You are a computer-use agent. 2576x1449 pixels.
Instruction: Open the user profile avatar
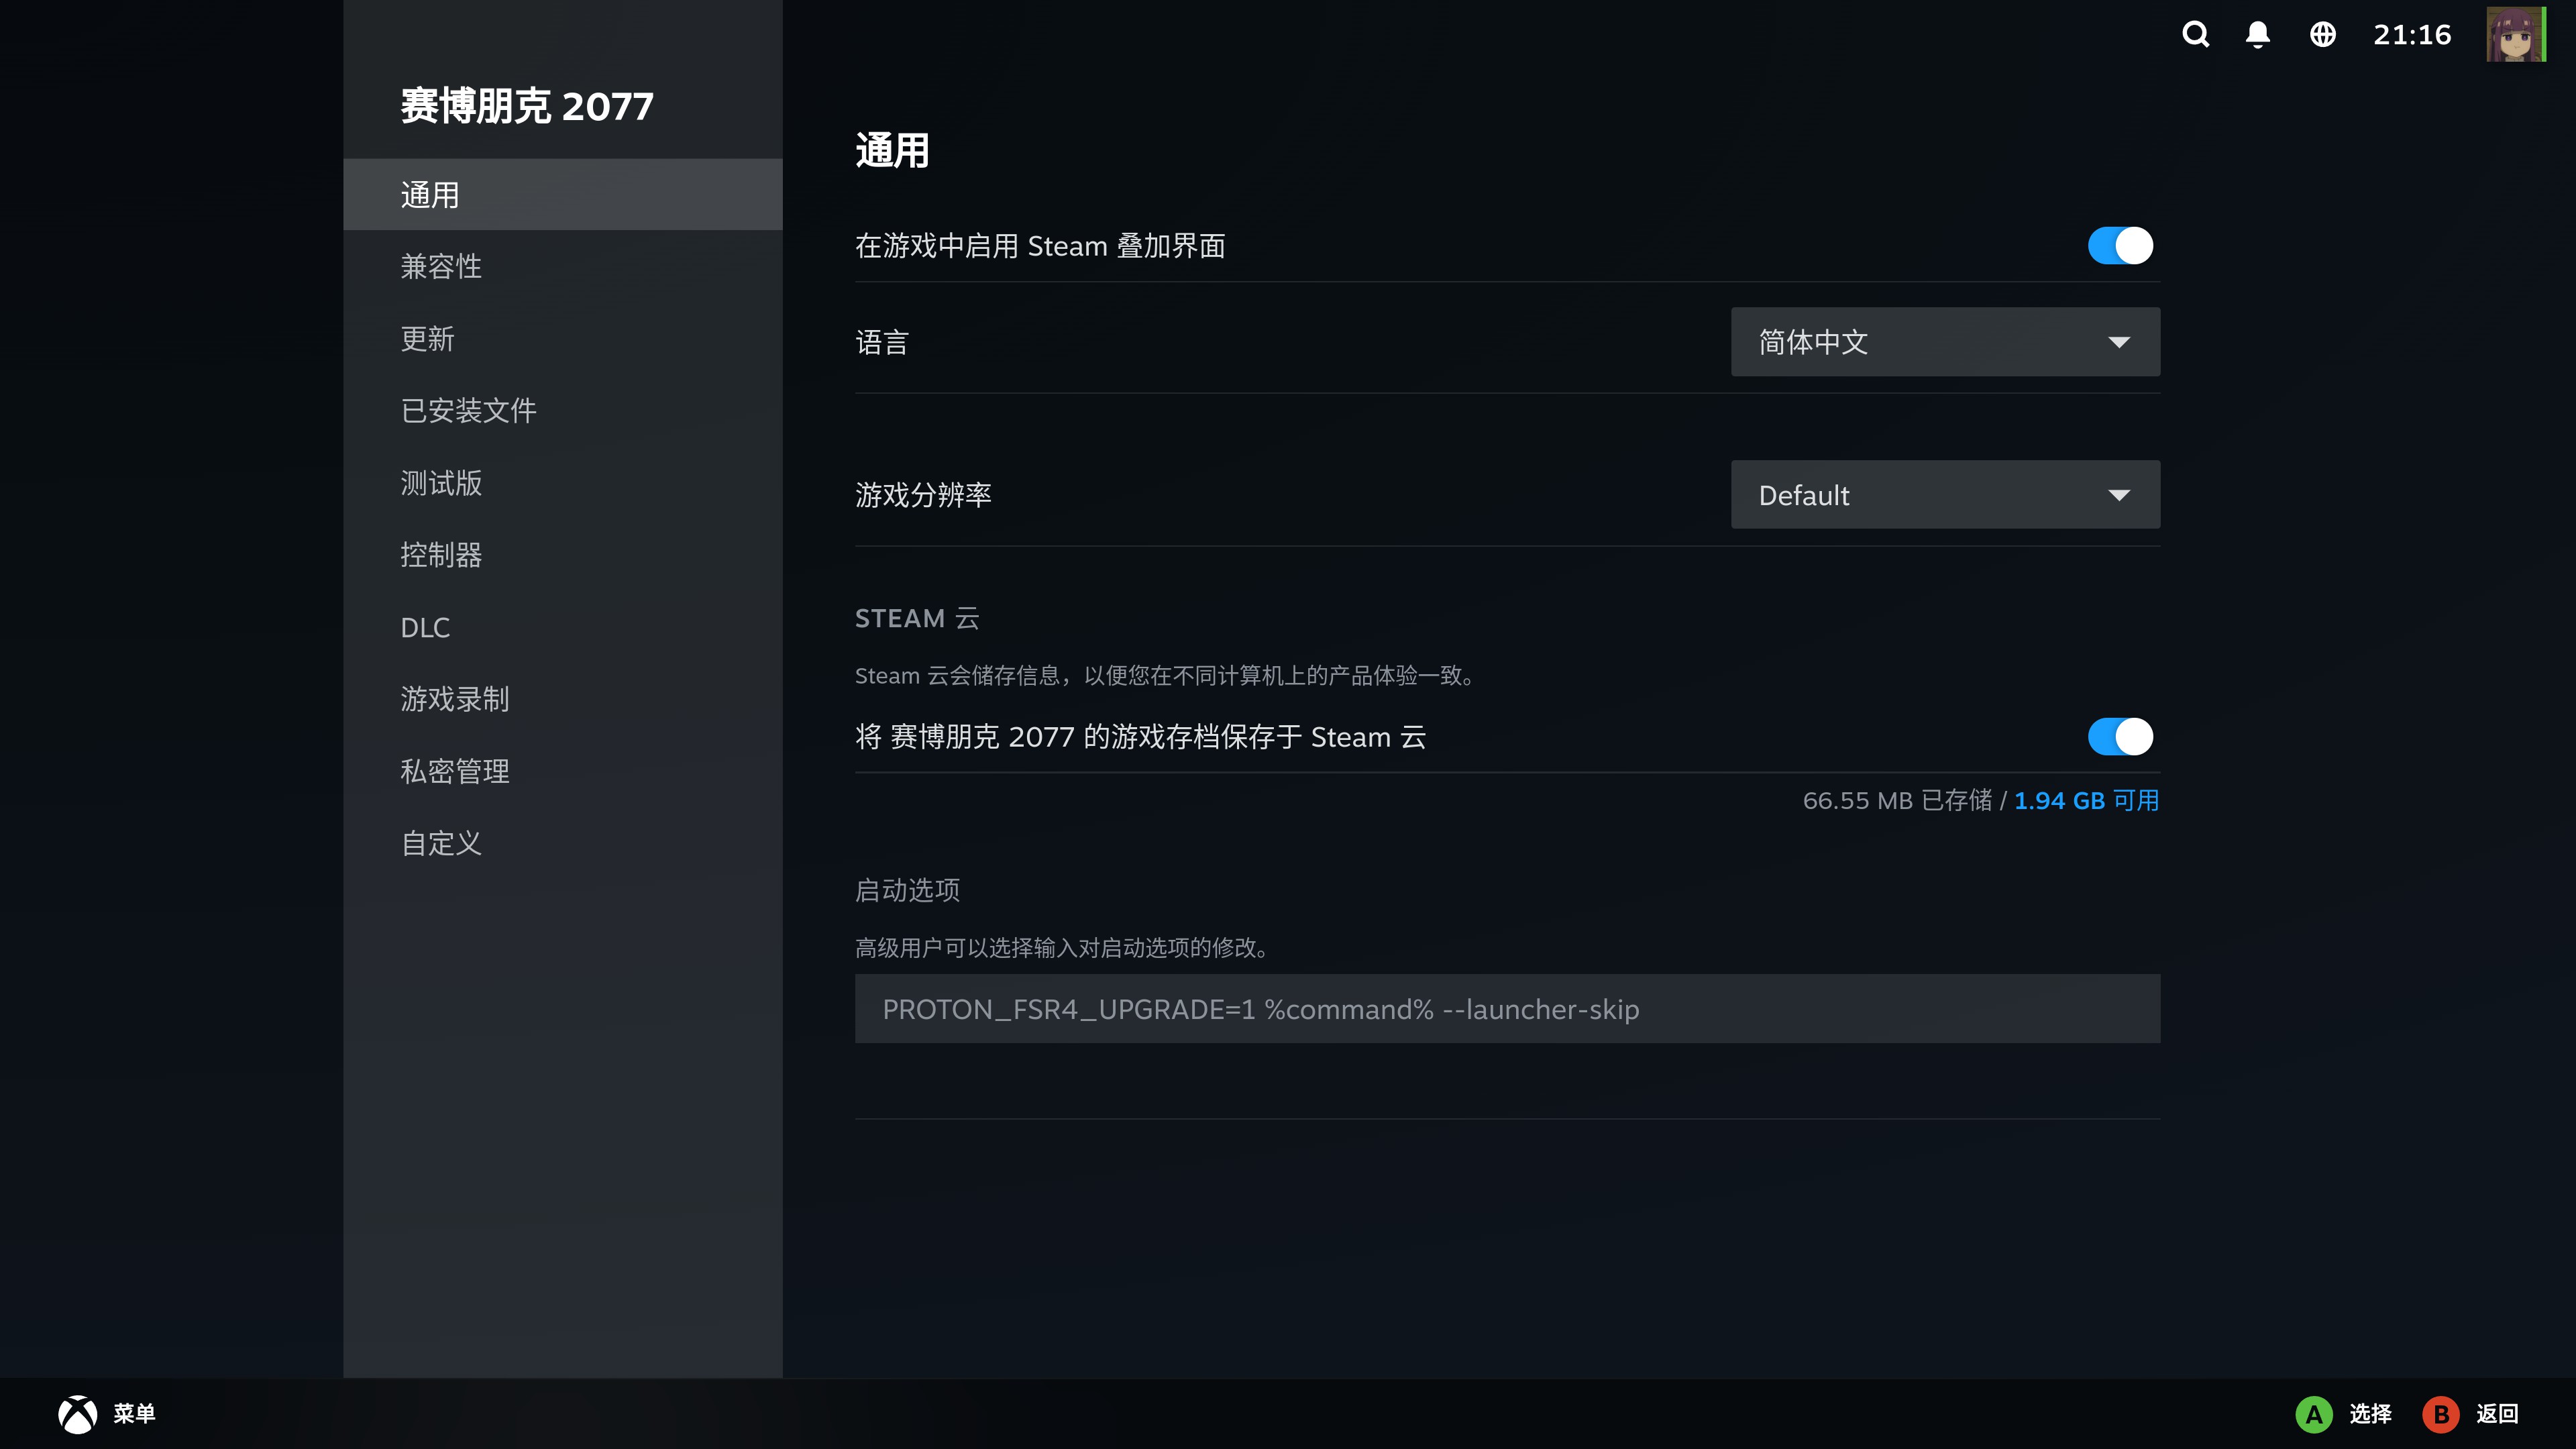[x=2515, y=35]
